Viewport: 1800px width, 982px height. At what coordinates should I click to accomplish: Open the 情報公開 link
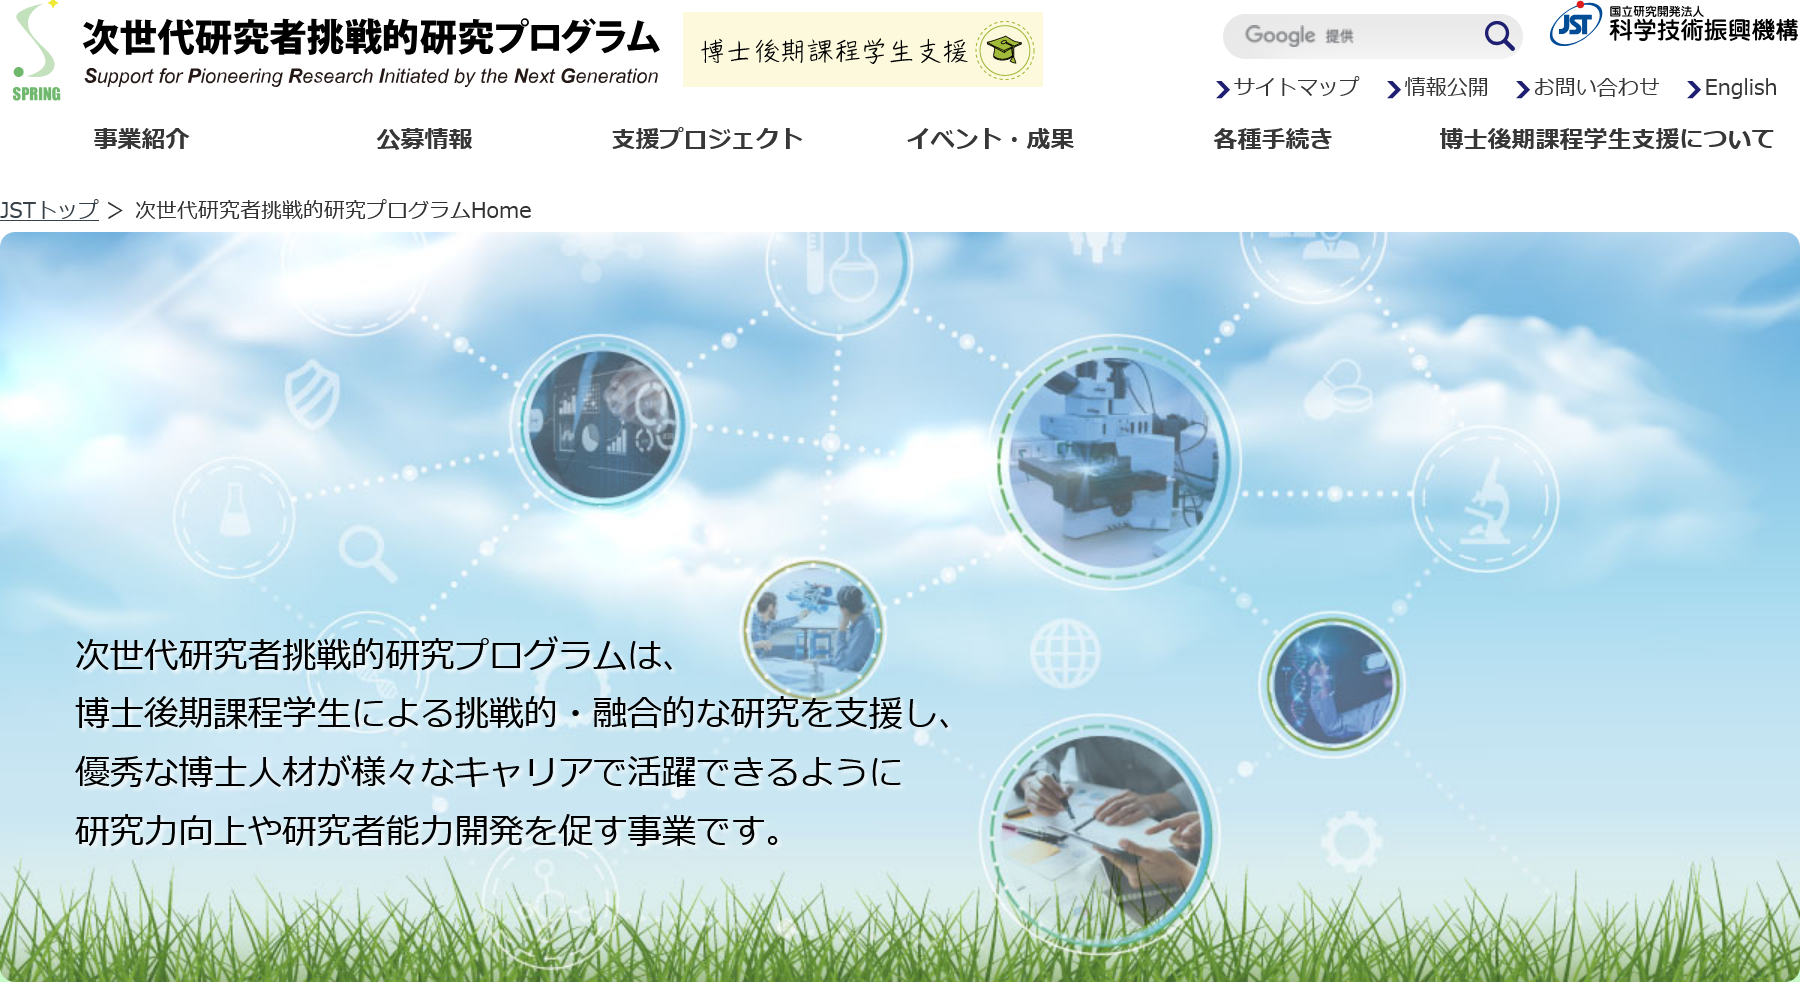pyautogui.click(x=1445, y=88)
